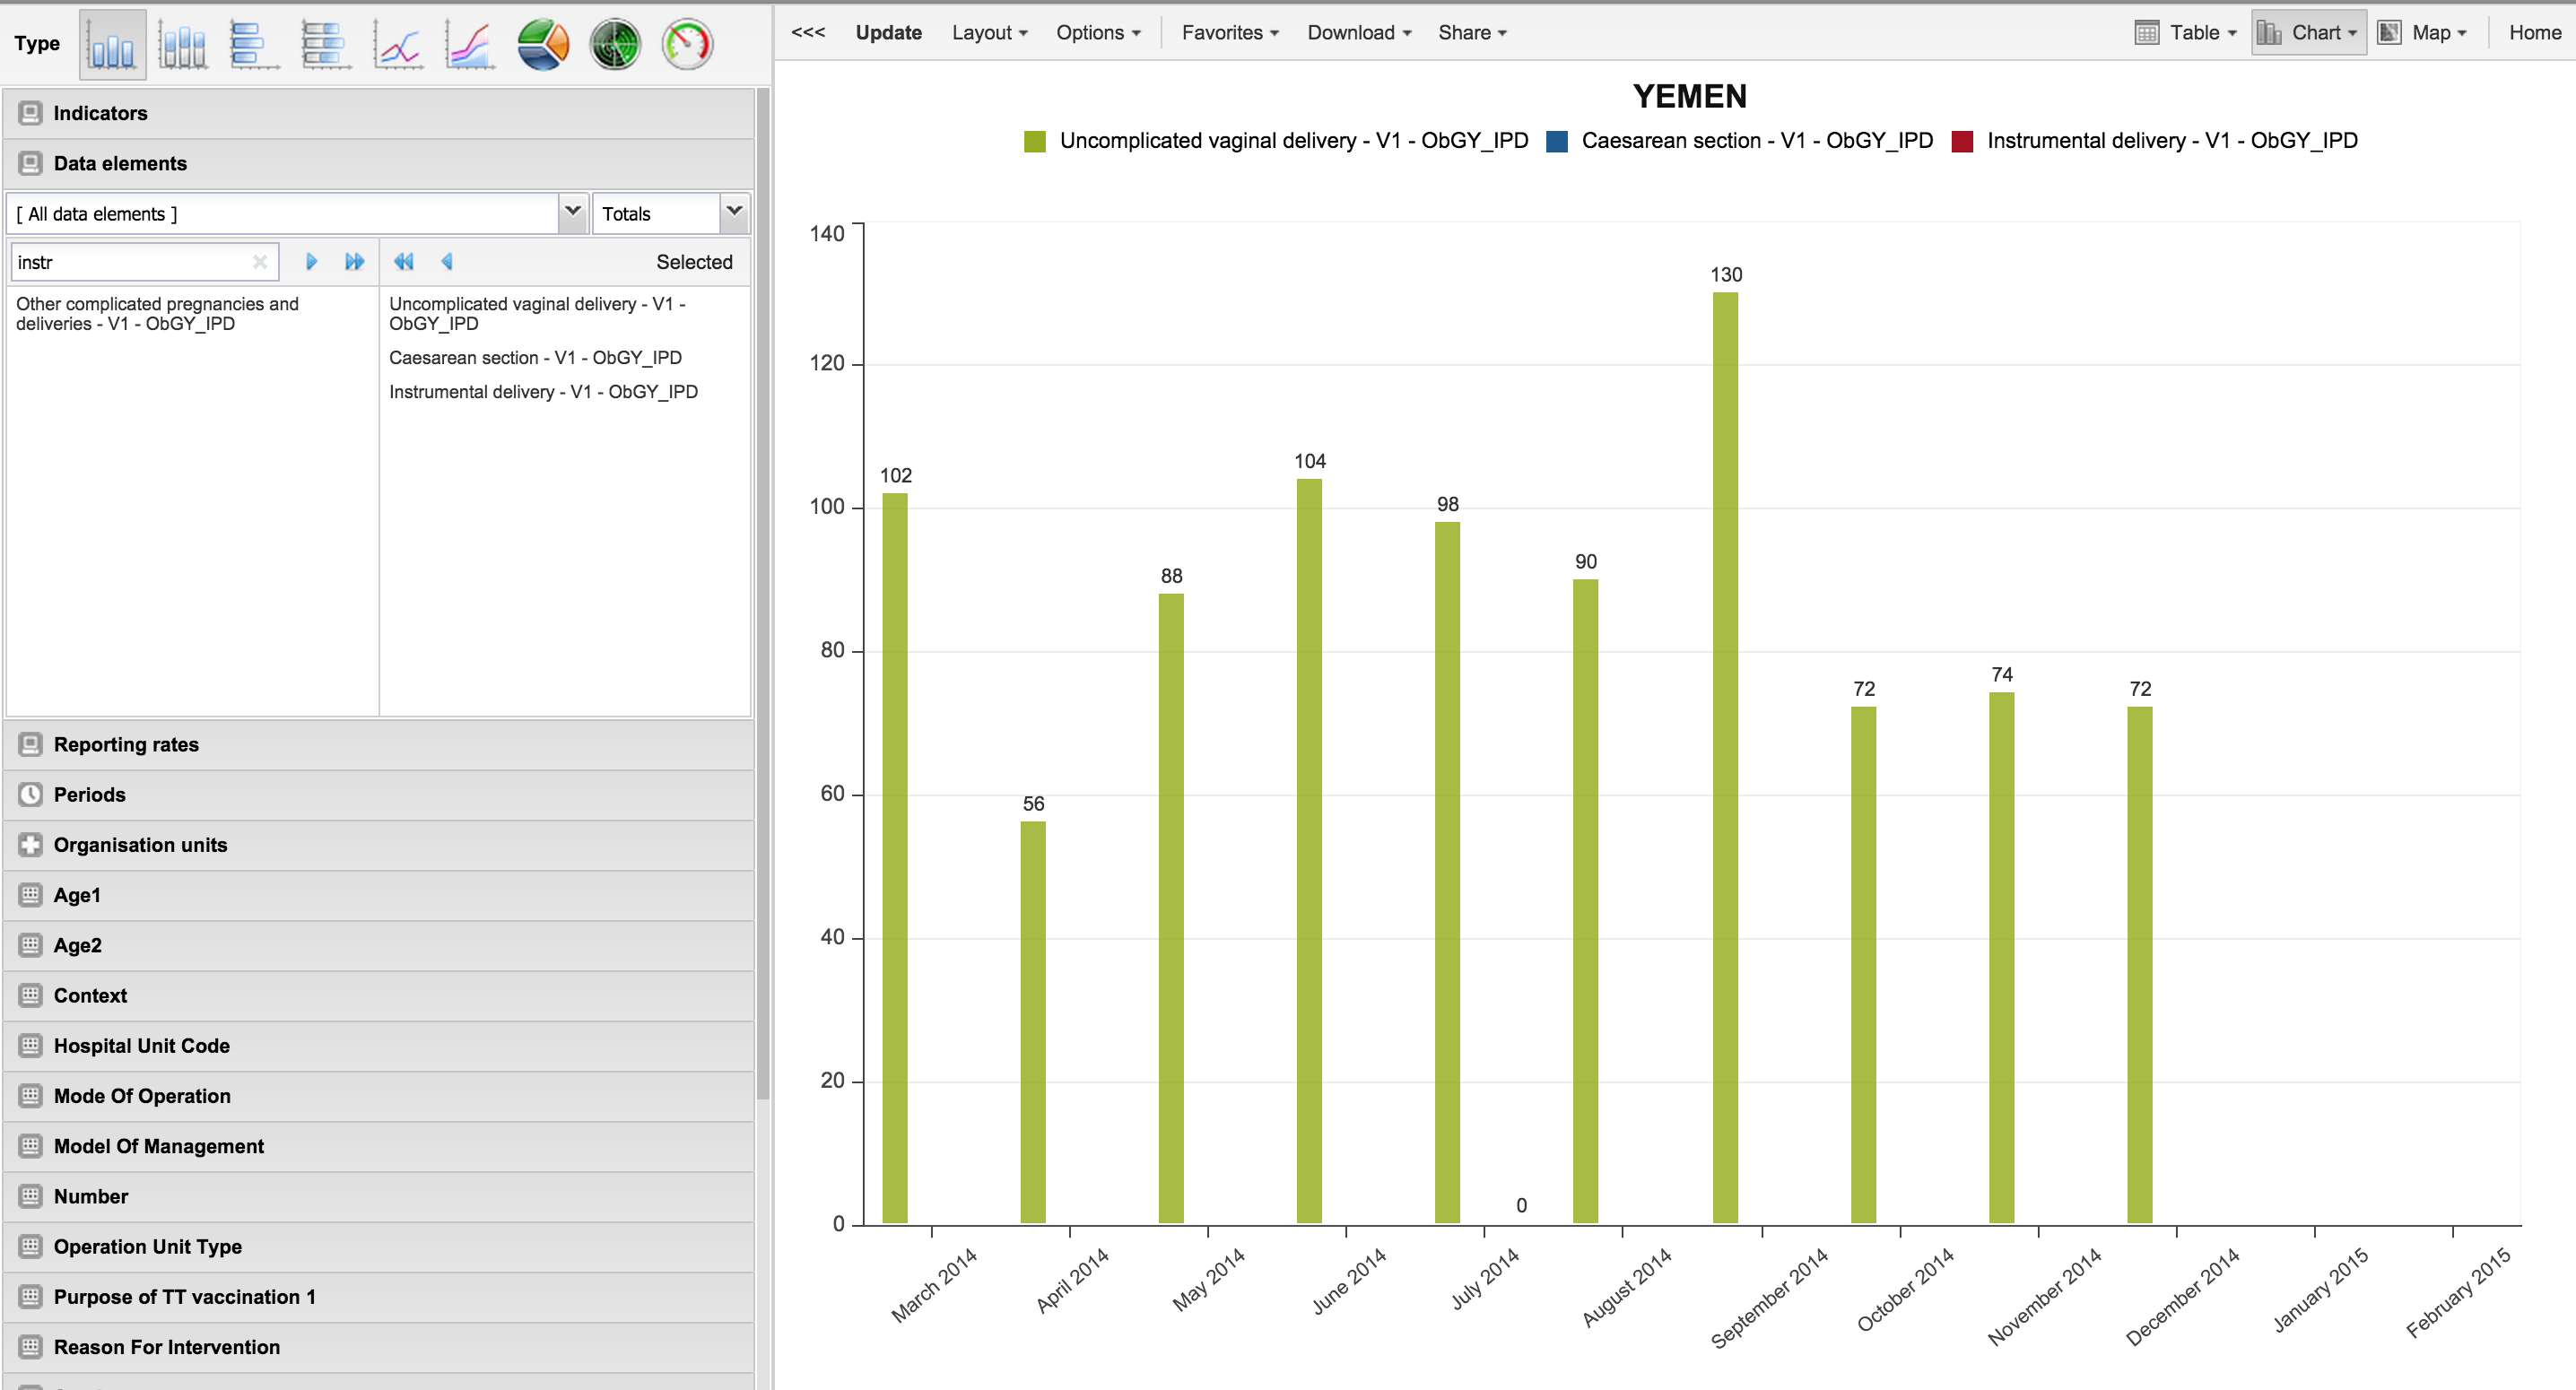
Task: Switch to the line chart type
Action: [x=398, y=45]
